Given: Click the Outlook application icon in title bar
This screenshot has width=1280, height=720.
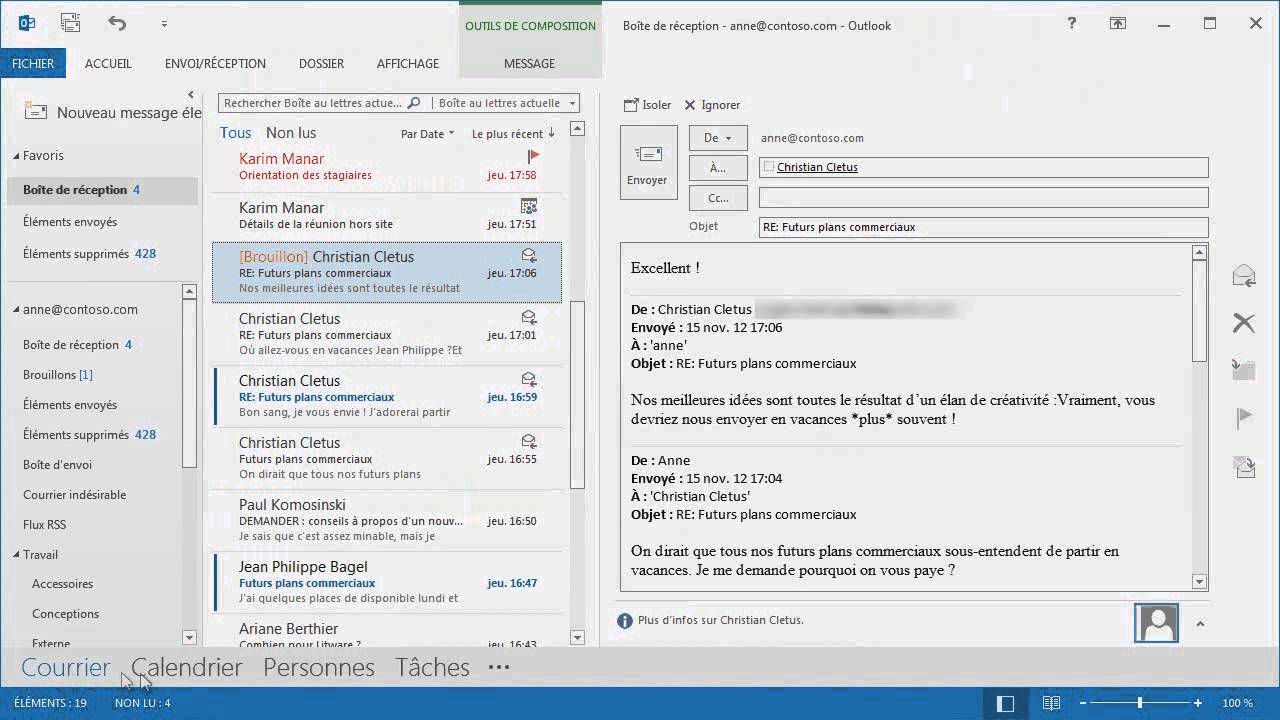Looking at the screenshot, I should click(27, 23).
